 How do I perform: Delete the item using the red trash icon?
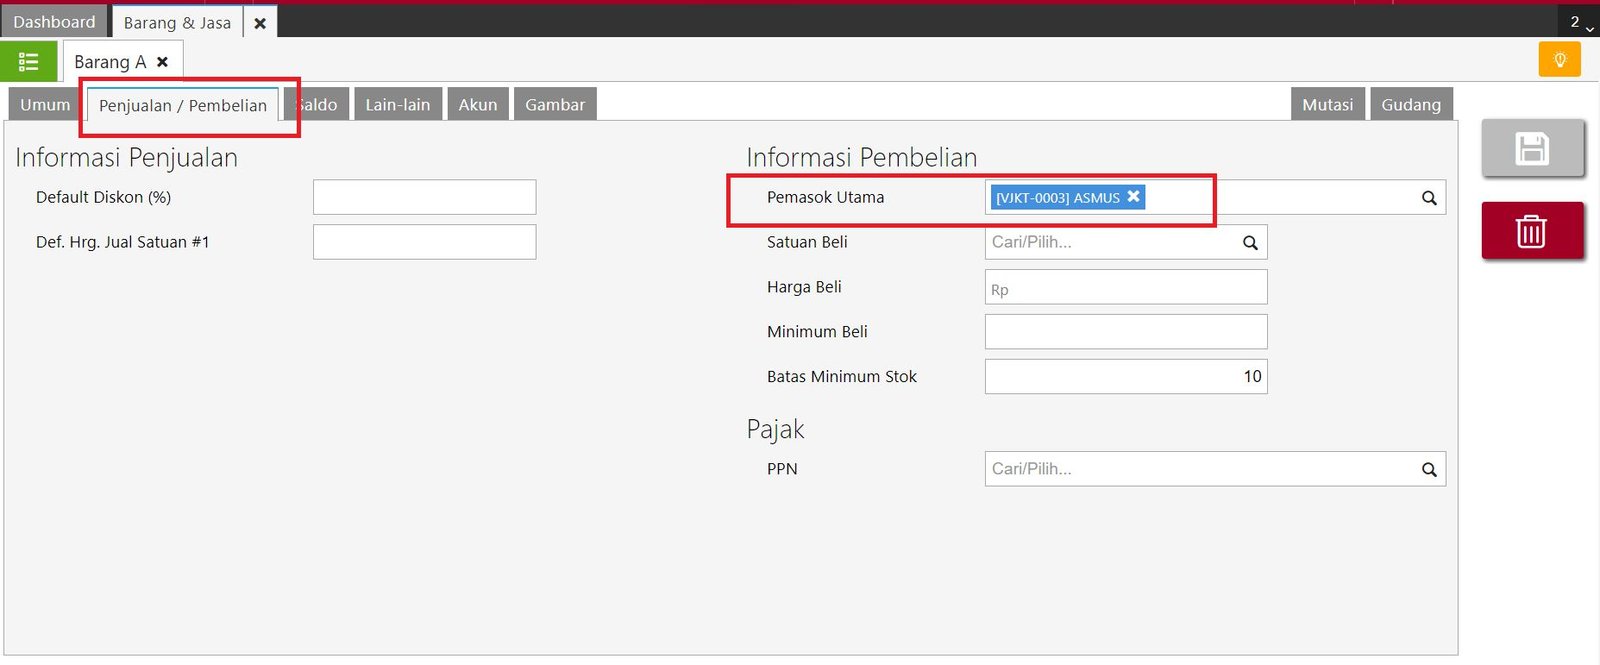1532,231
